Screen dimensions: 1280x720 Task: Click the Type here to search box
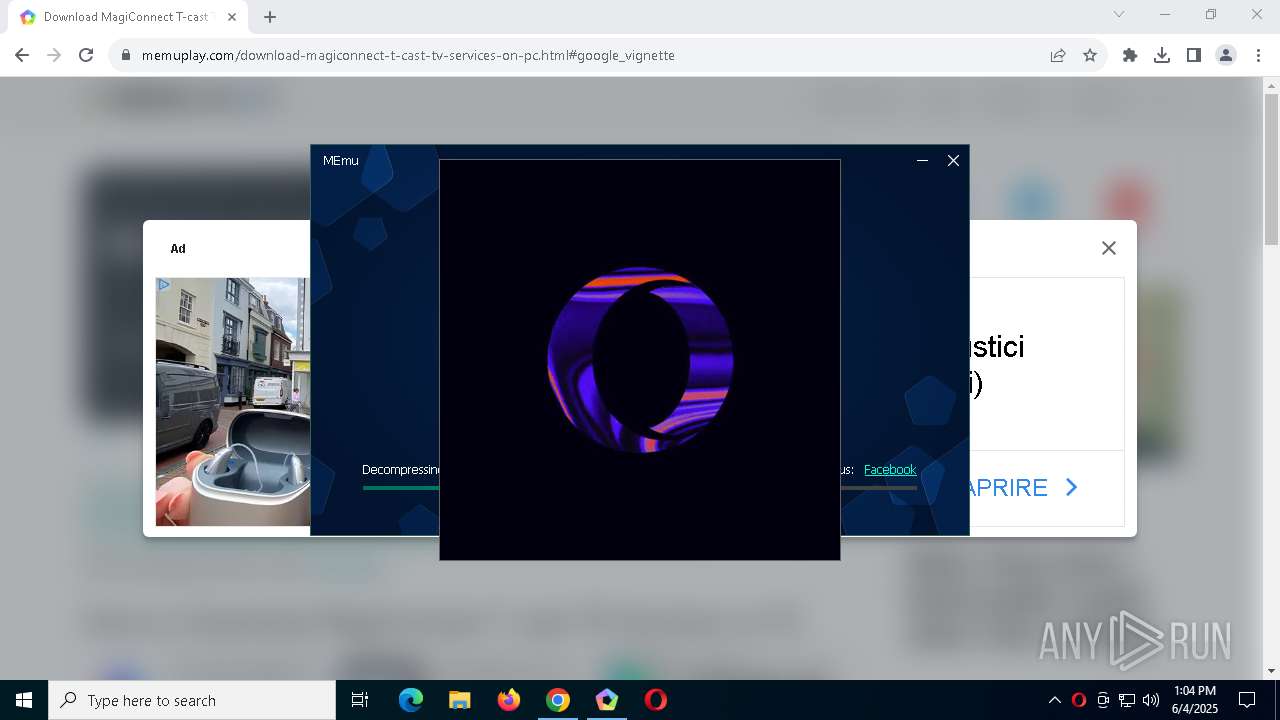pyautogui.click(x=192, y=700)
